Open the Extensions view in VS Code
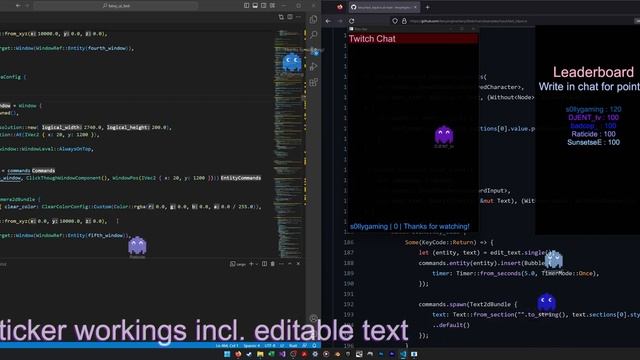This screenshot has width=640, height=360. point(313,82)
